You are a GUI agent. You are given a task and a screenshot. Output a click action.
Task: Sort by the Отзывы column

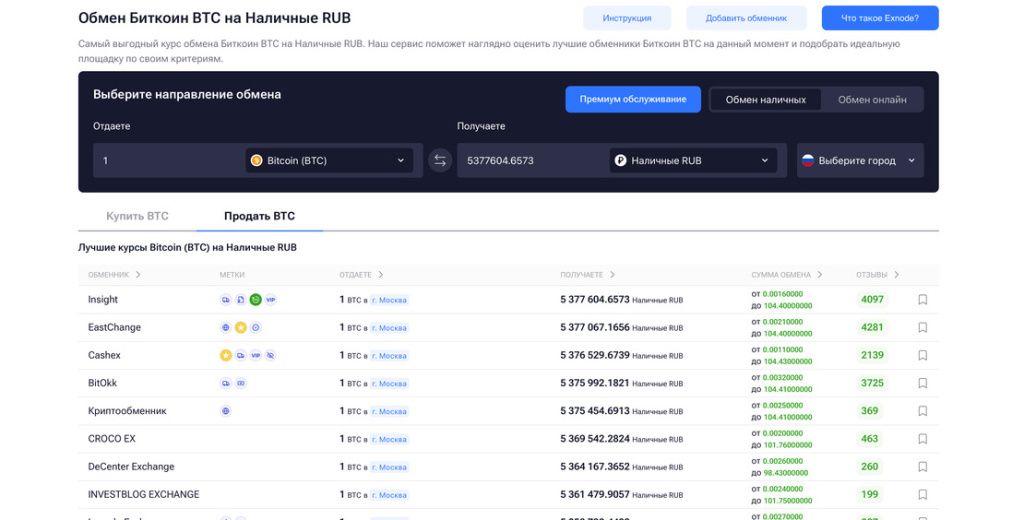(x=878, y=275)
